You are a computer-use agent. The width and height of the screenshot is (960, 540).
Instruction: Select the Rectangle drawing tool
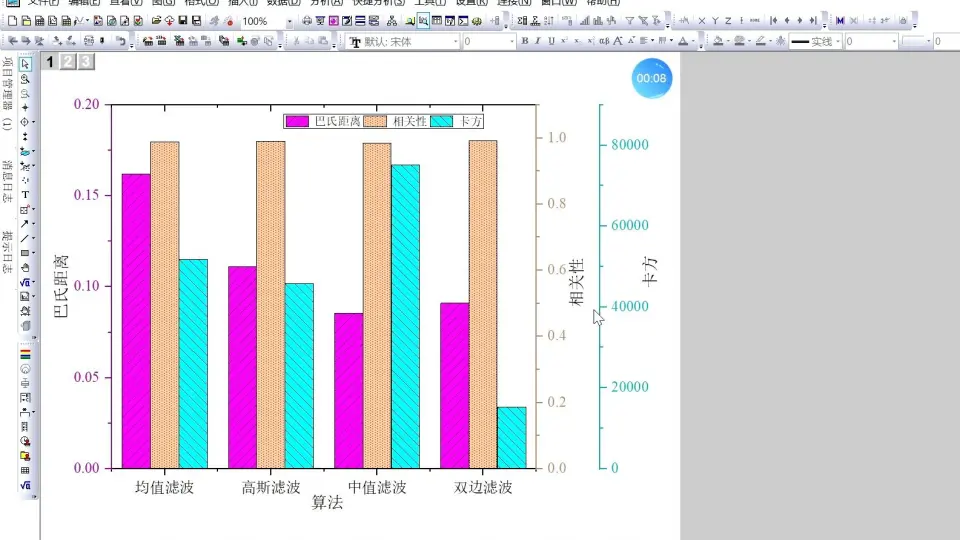pyautogui.click(x=24, y=253)
